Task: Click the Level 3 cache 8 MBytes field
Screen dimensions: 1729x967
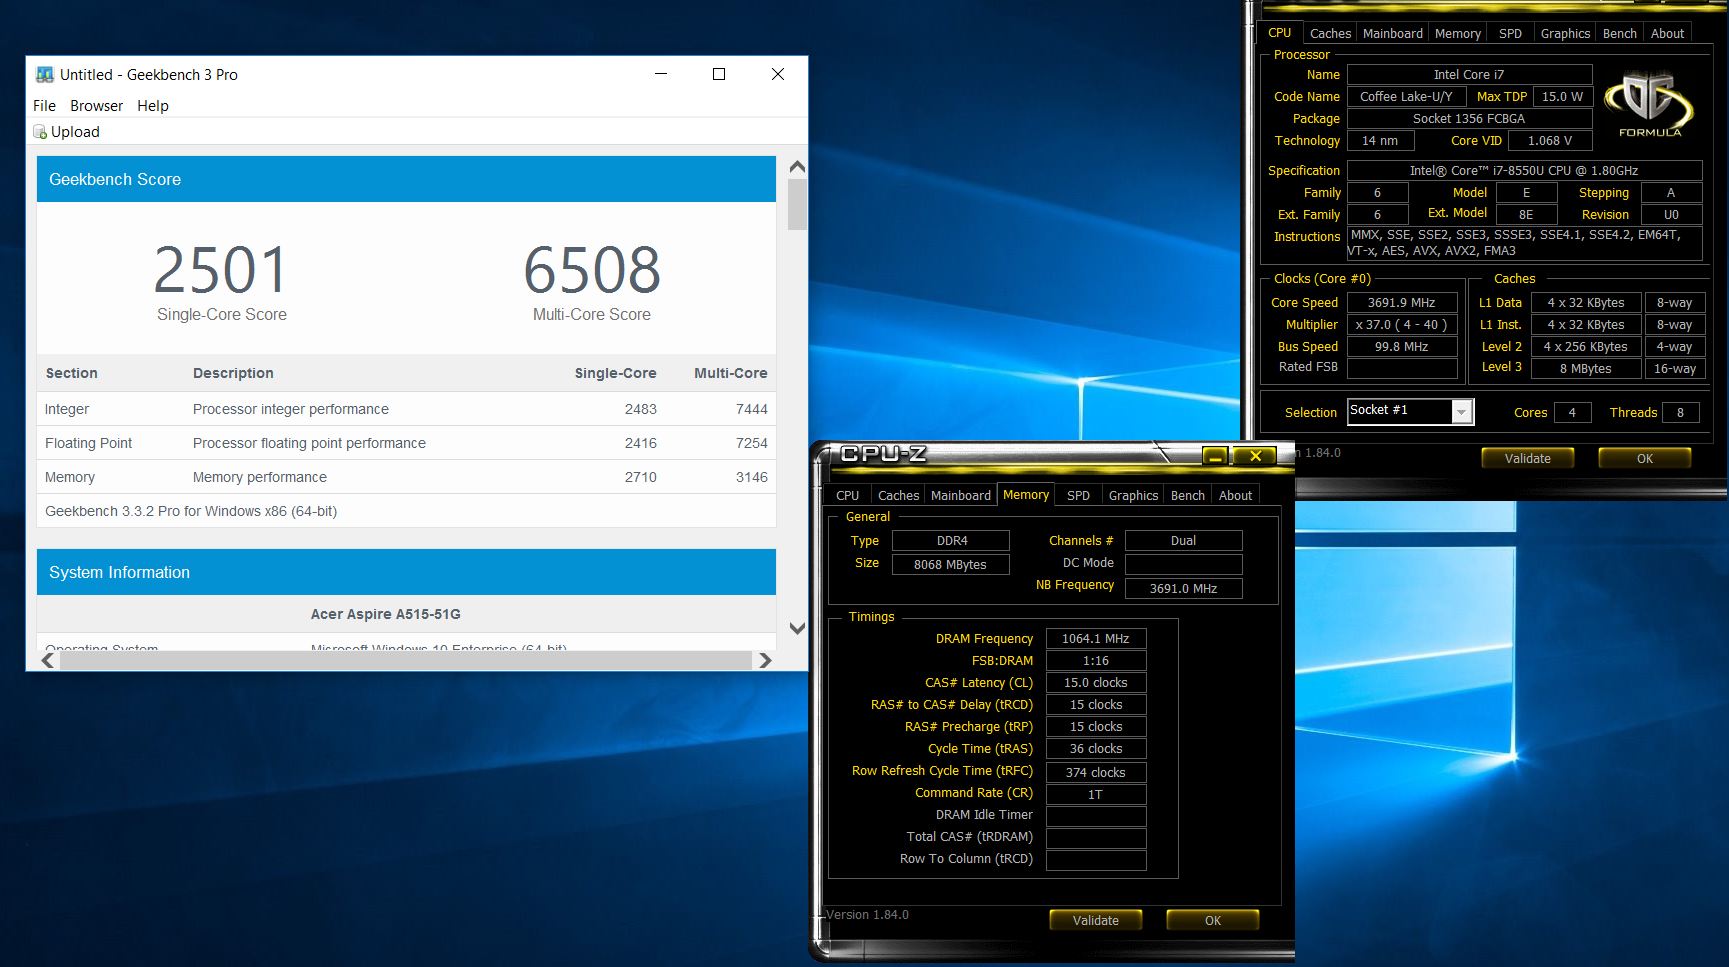Action: [1586, 369]
